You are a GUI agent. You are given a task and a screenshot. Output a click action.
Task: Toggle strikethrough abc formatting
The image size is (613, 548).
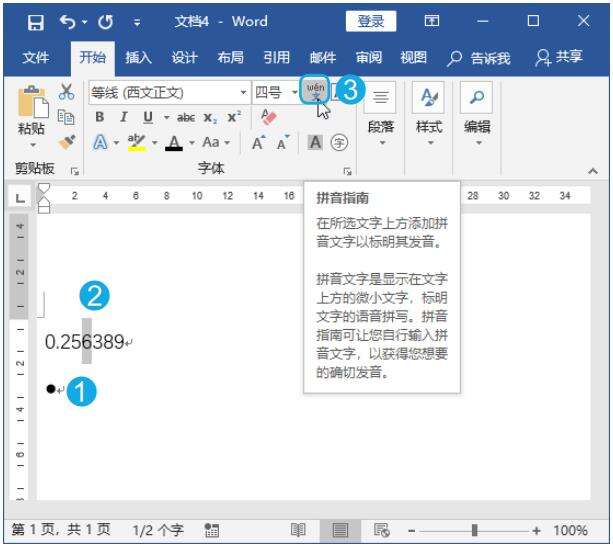click(x=186, y=117)
